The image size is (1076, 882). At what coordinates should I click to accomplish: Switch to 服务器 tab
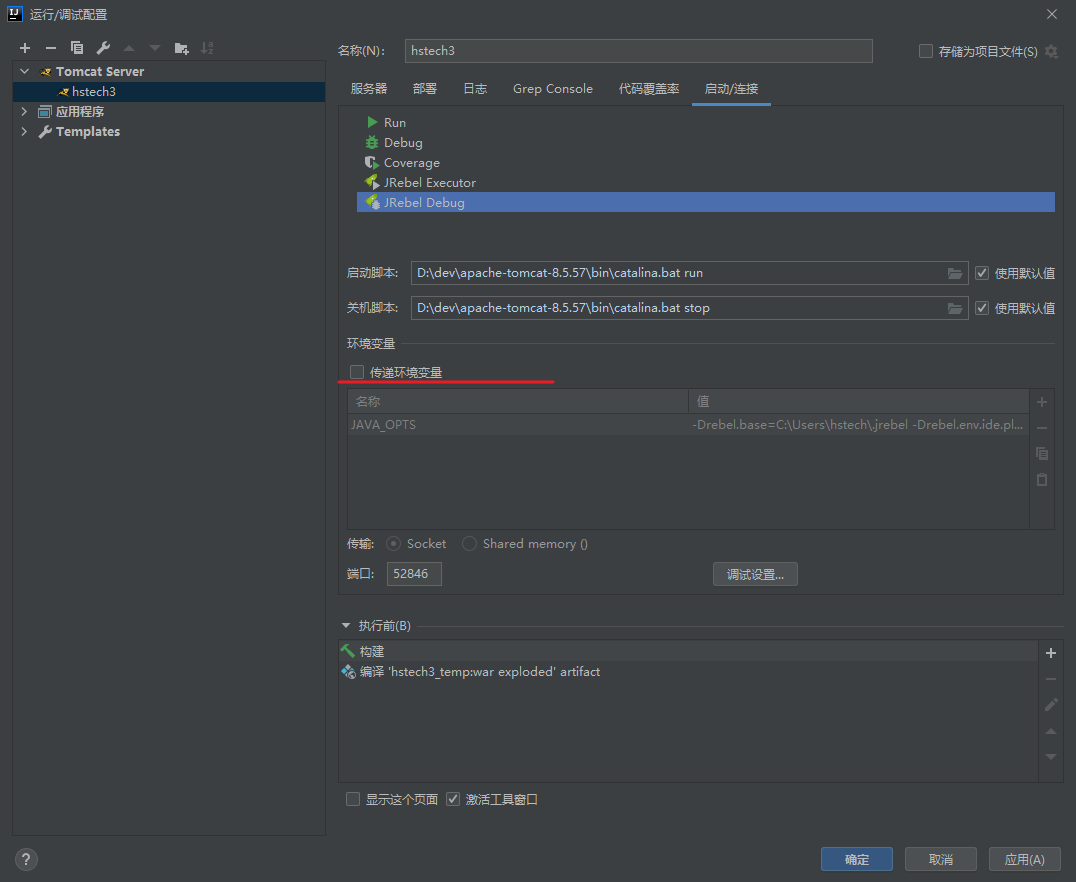tap(369, 89)
